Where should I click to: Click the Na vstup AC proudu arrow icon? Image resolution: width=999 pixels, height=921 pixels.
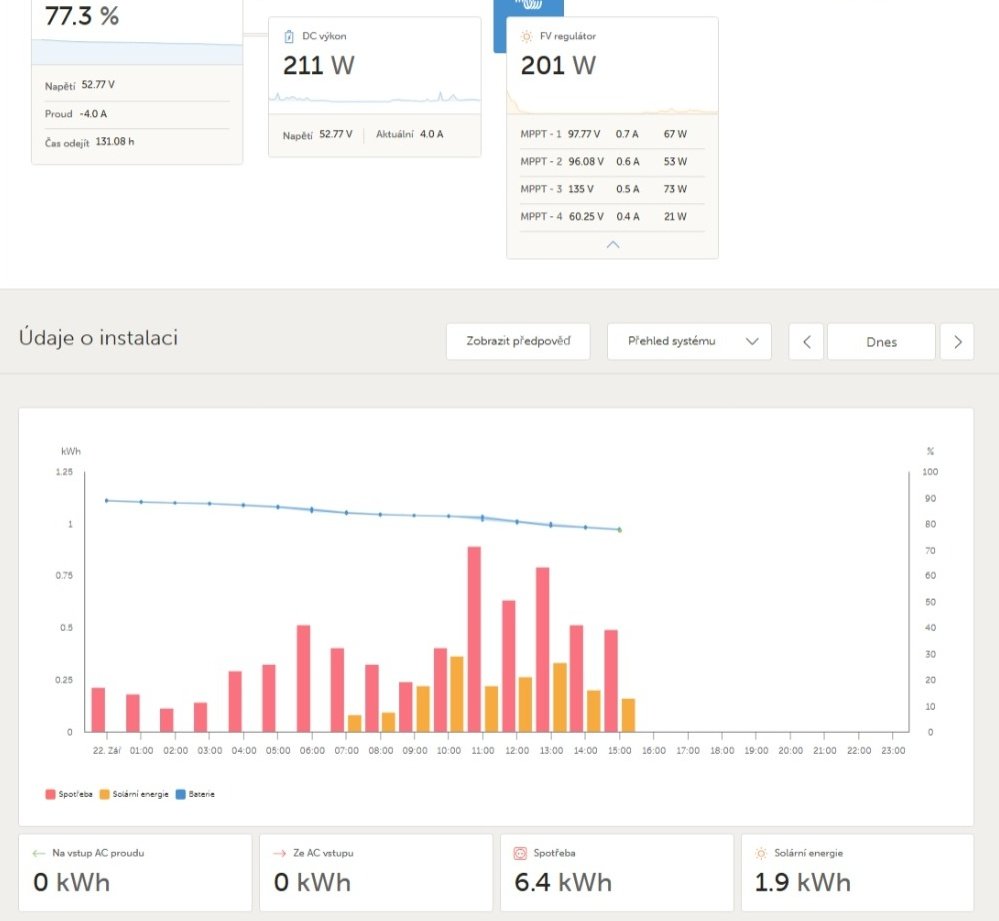click(39, 853)
